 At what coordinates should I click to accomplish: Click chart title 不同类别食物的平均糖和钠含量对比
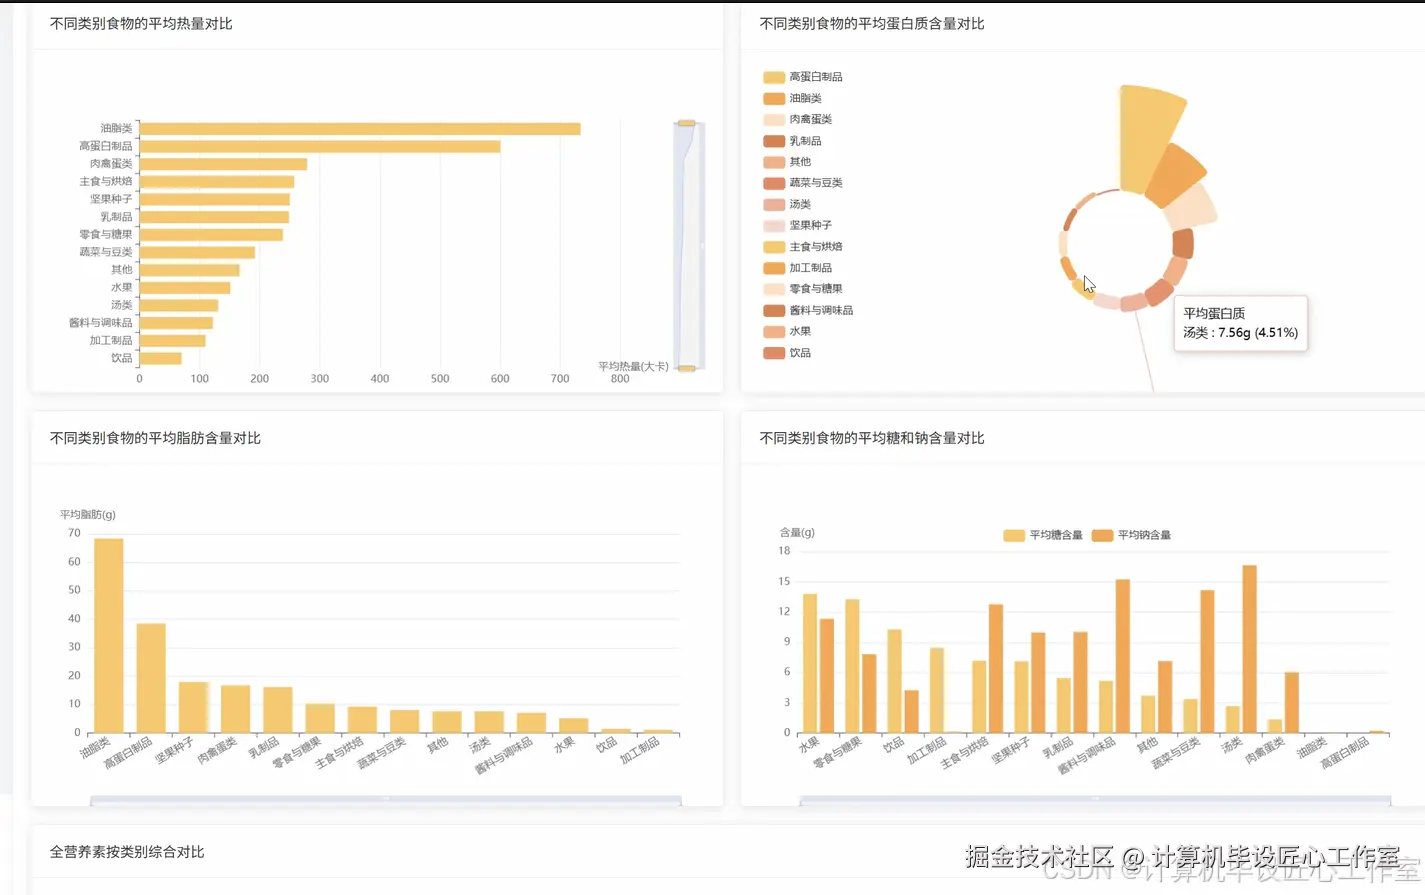872,438
